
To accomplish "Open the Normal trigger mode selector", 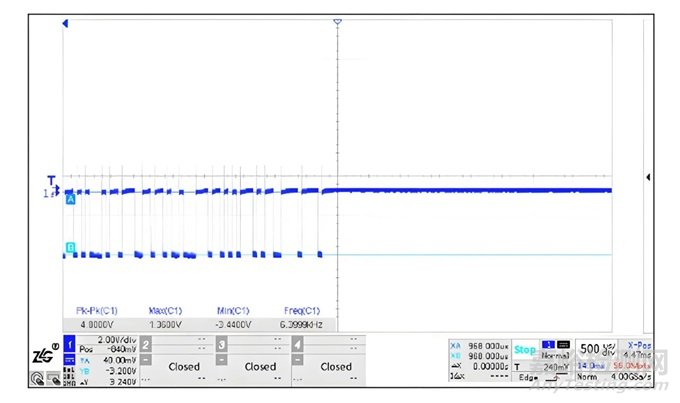I will pos(554,355).
